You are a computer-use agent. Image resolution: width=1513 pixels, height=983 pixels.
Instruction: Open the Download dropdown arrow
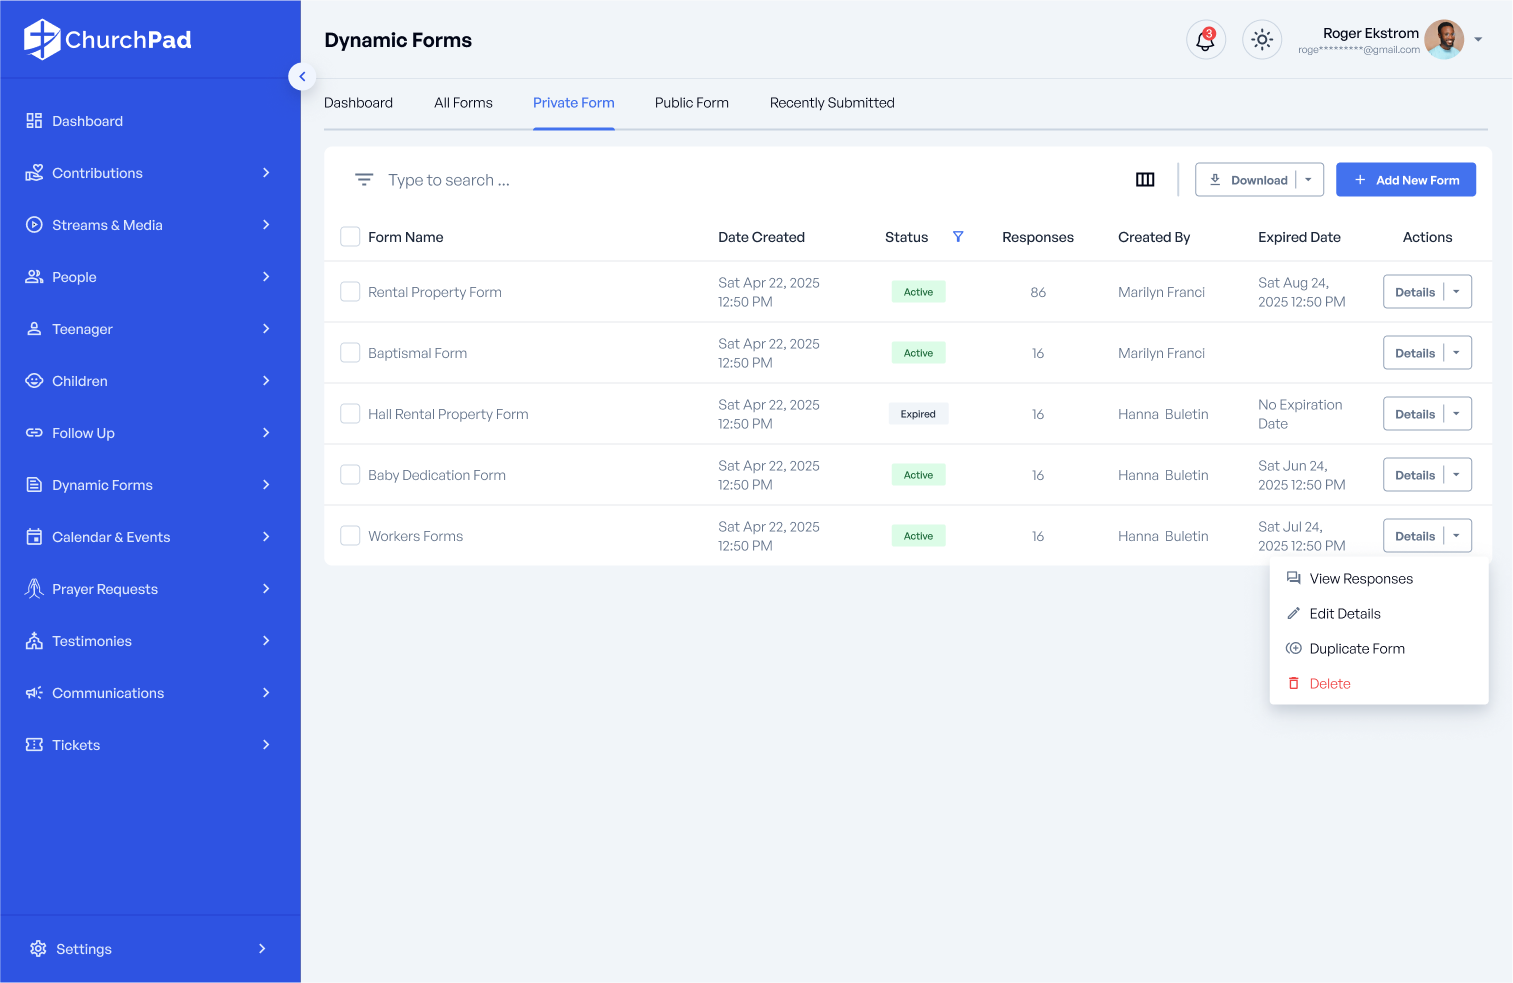click(1308, 180)
